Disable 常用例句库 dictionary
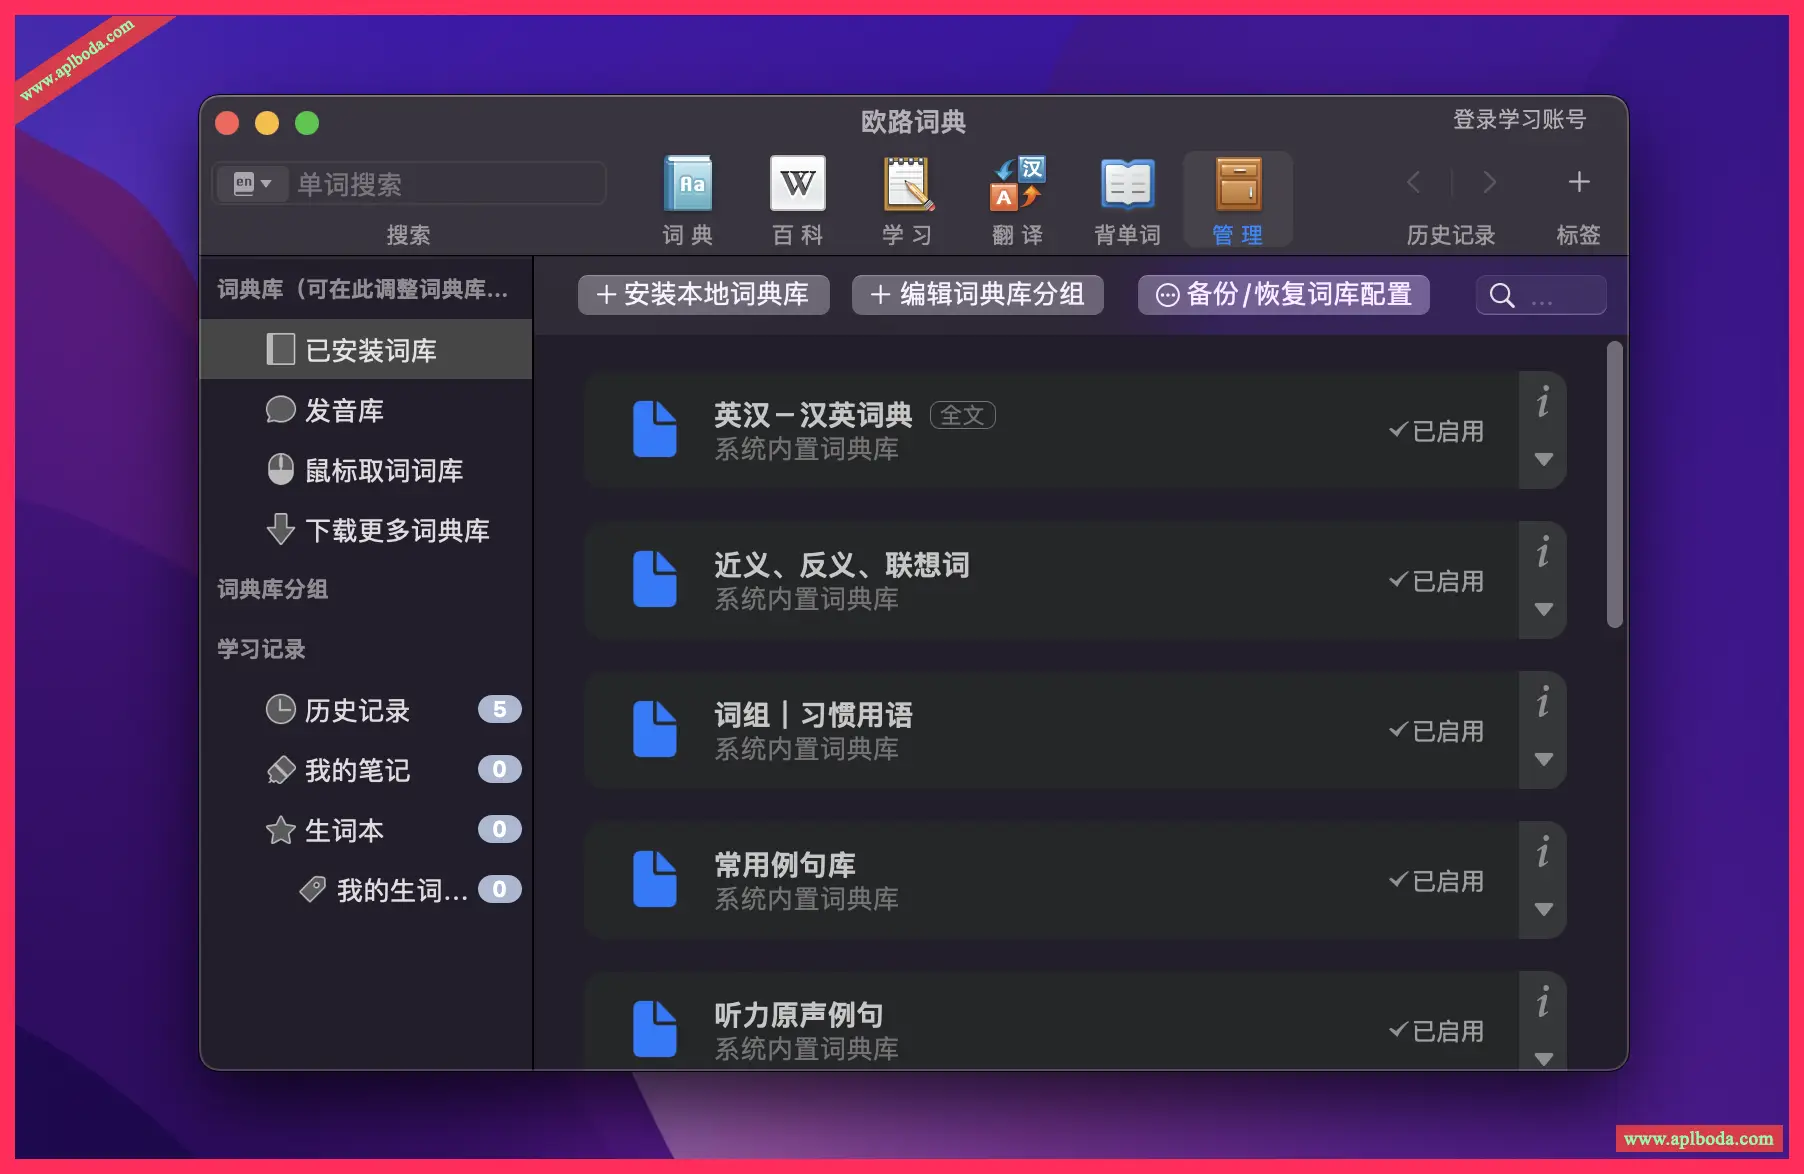Image resolution: width=1804 pixels, height=1174 pixels. [1435, 880]
